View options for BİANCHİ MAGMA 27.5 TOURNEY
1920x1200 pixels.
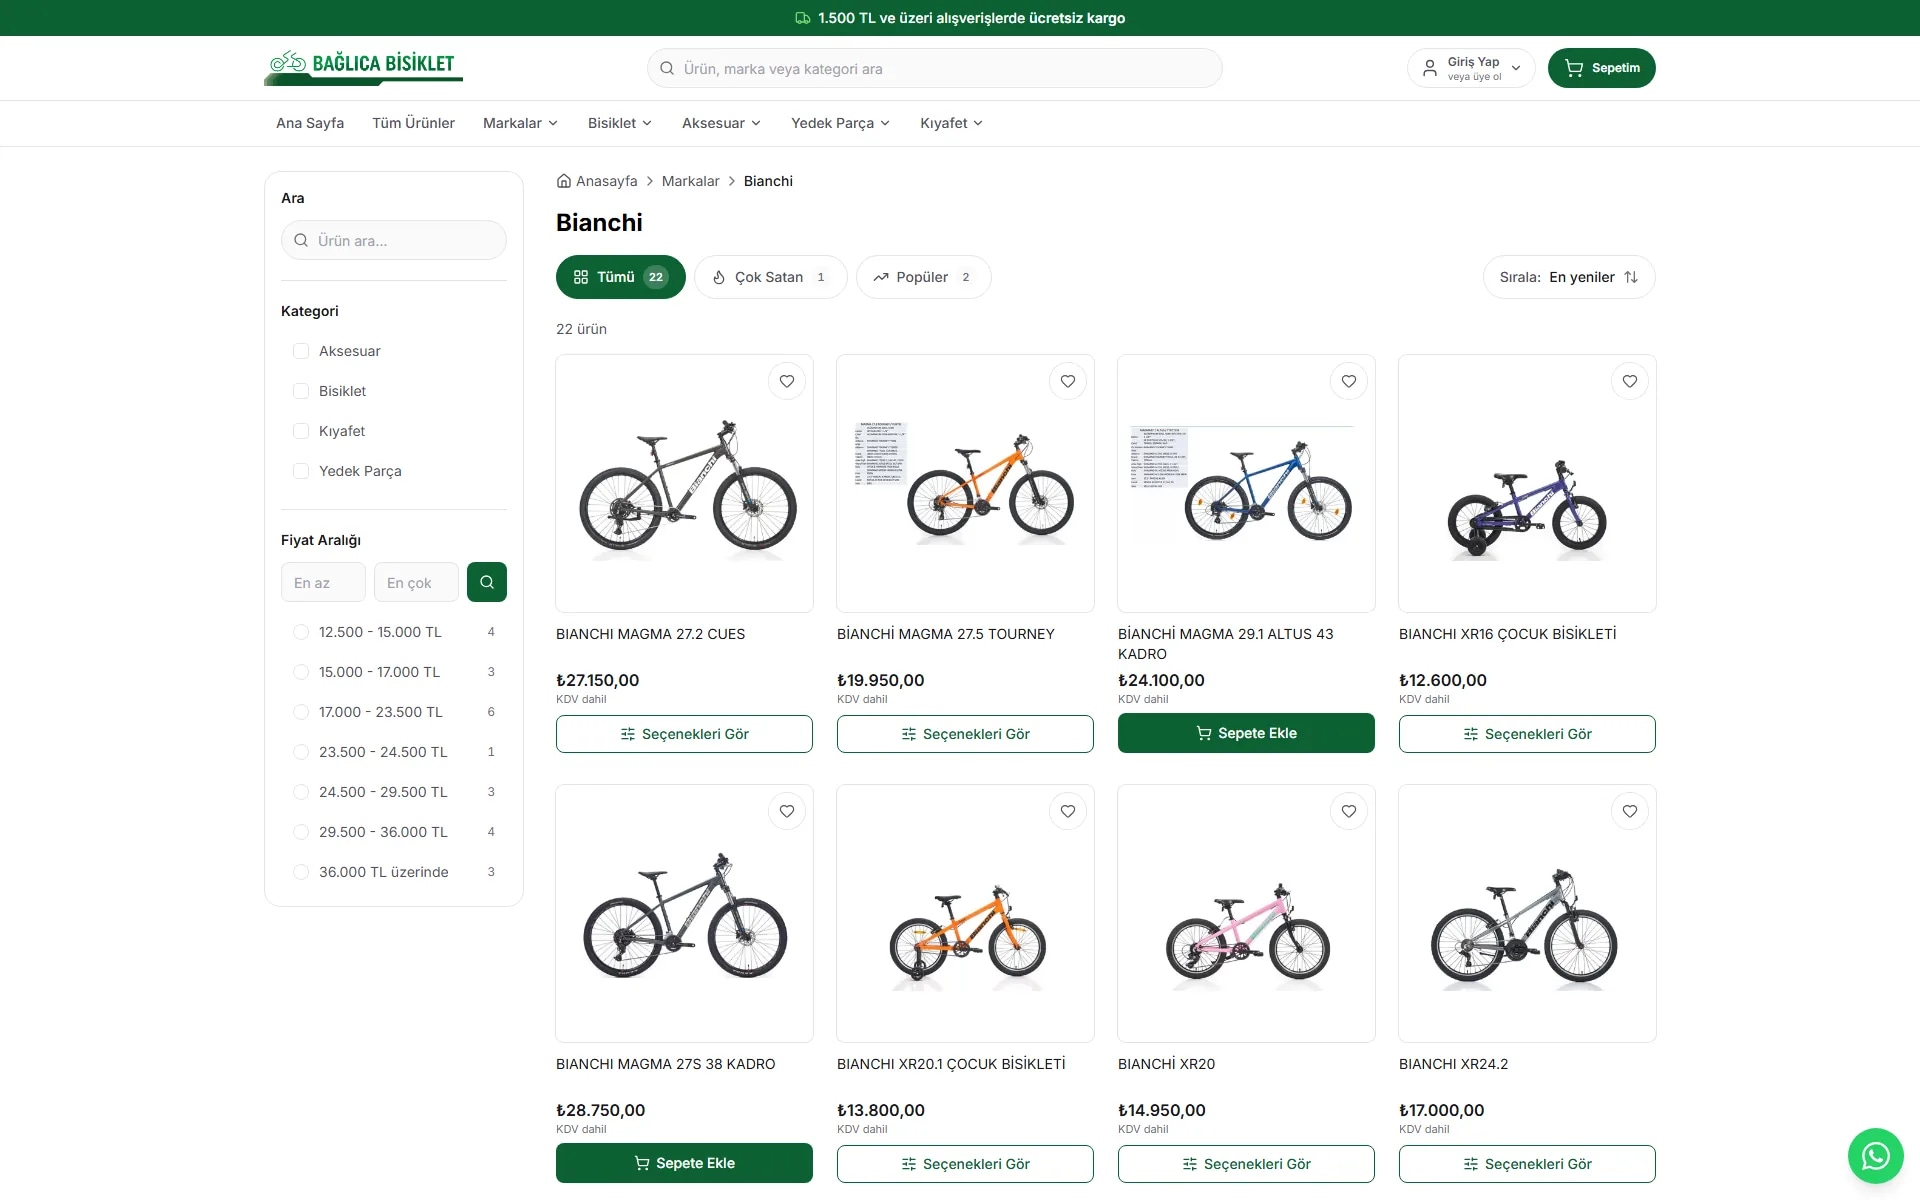[x=965, y=734]
